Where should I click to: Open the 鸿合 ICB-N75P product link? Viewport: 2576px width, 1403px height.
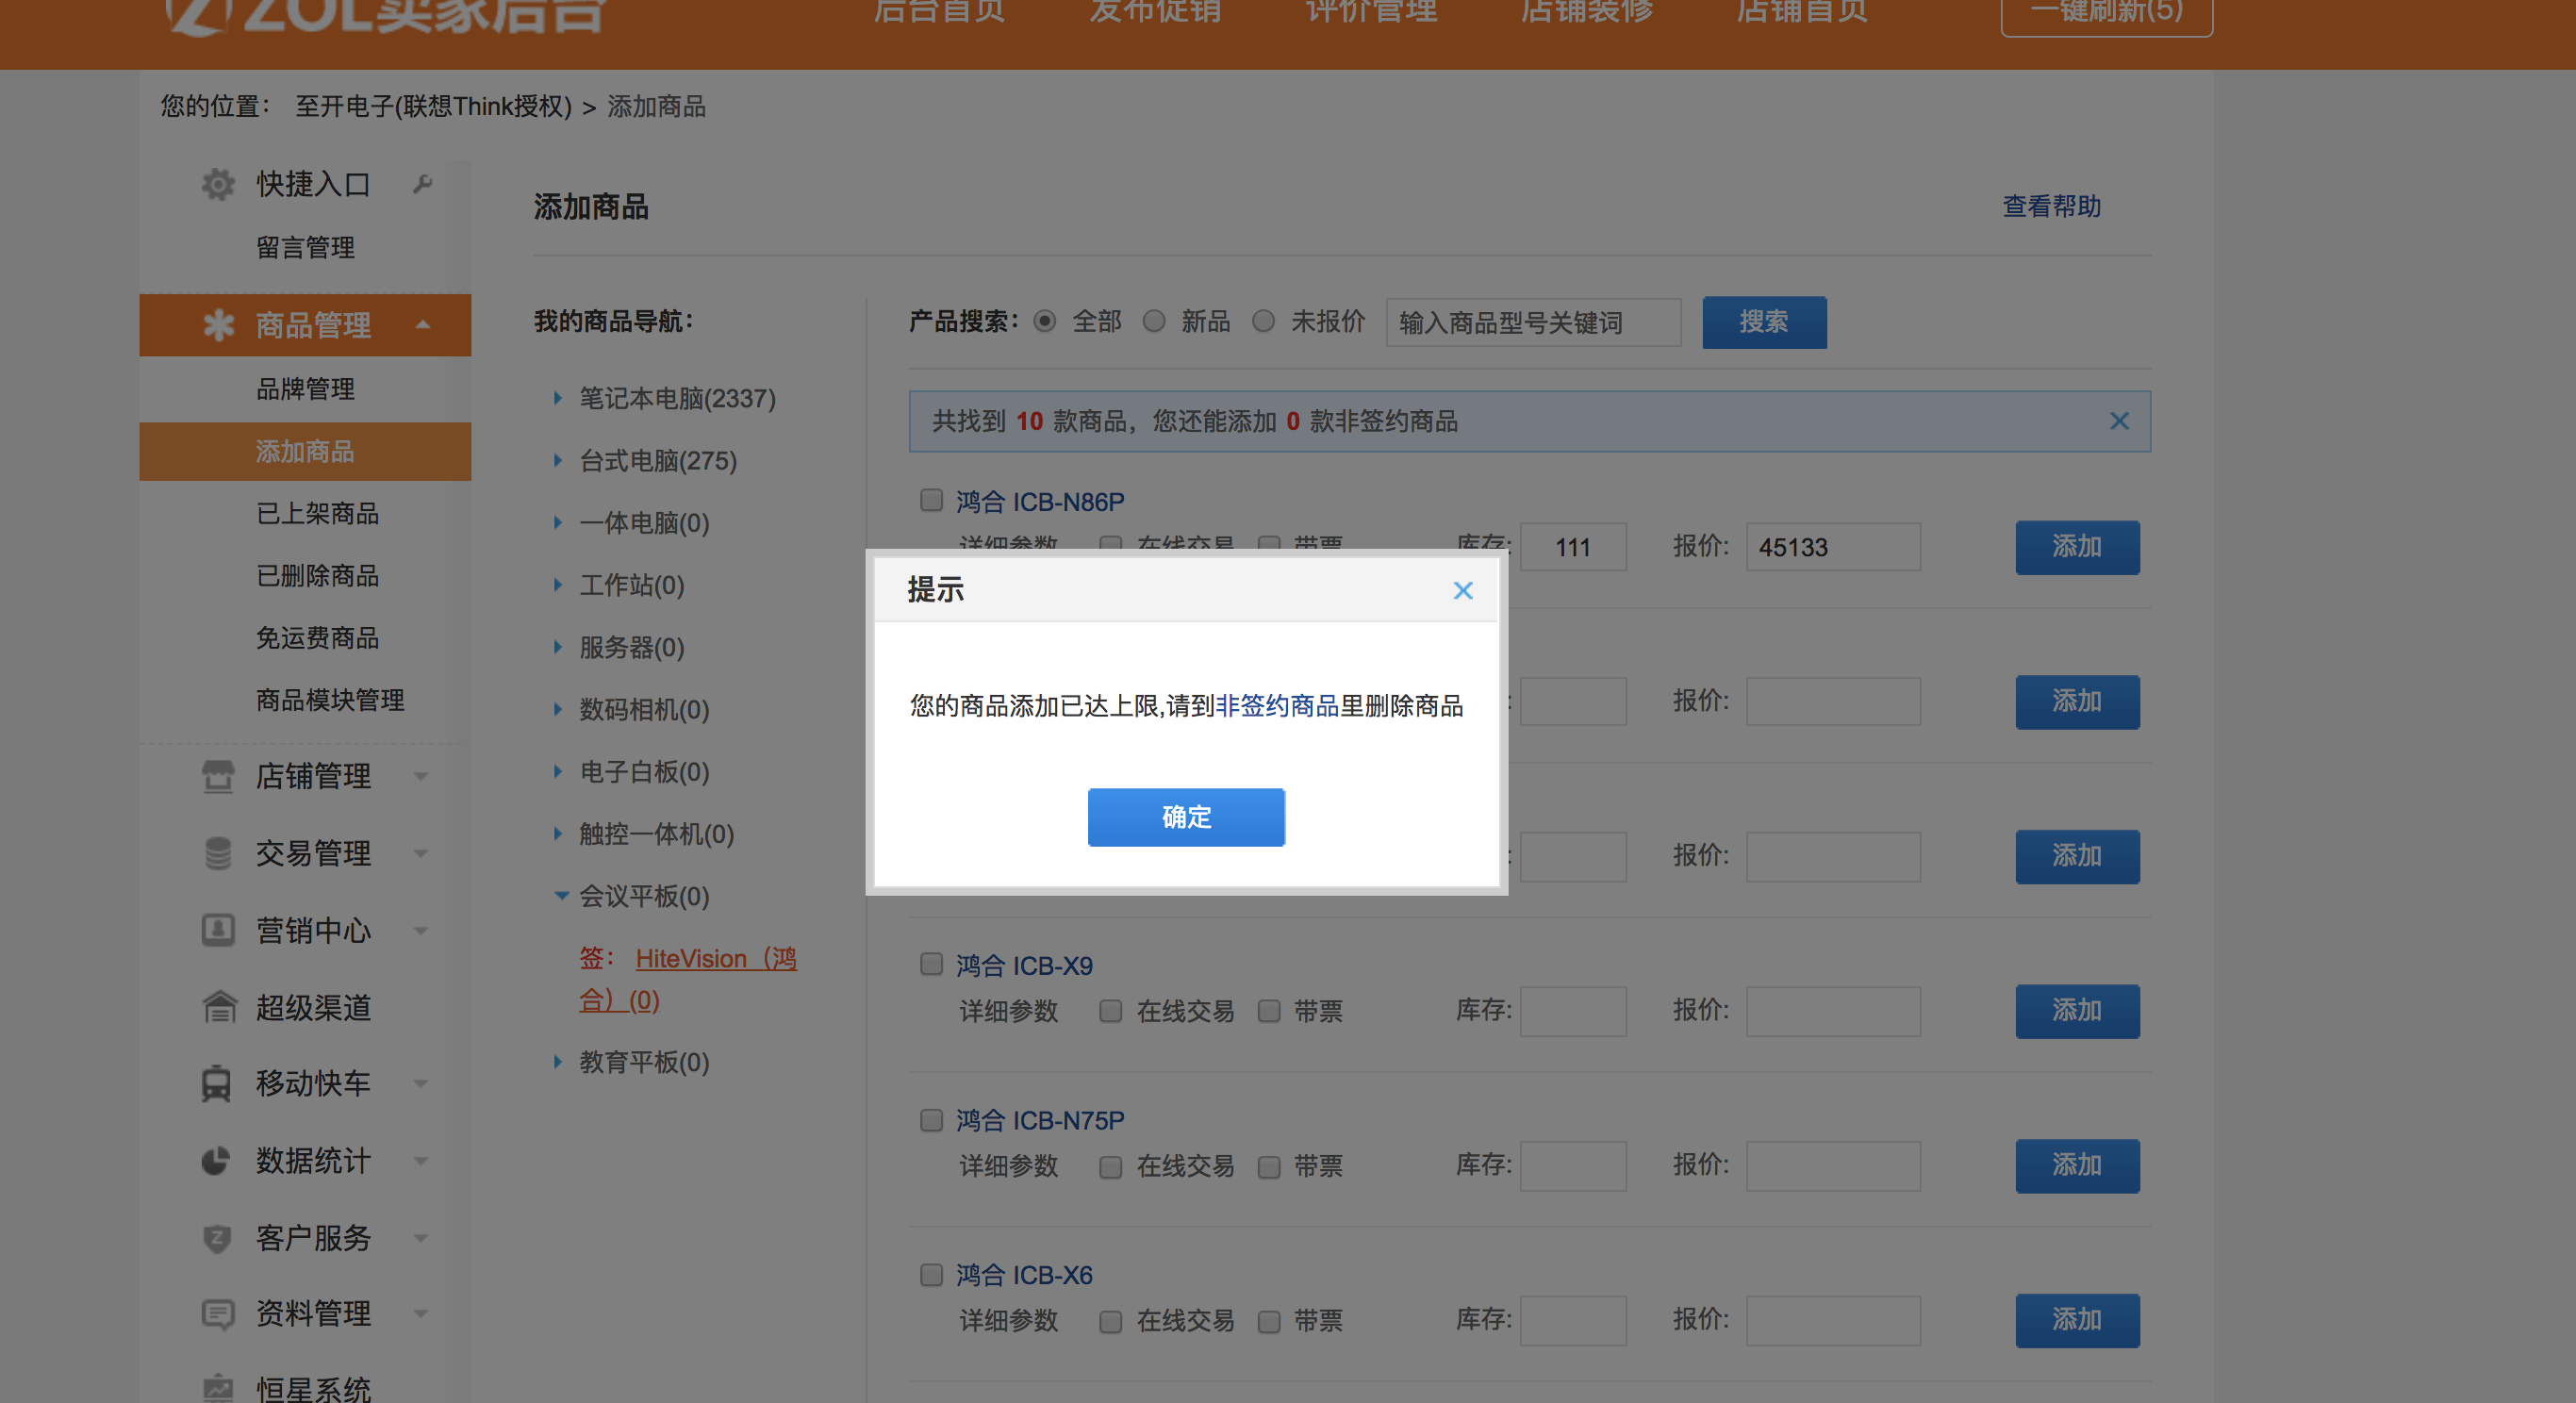[1040, 1120]
